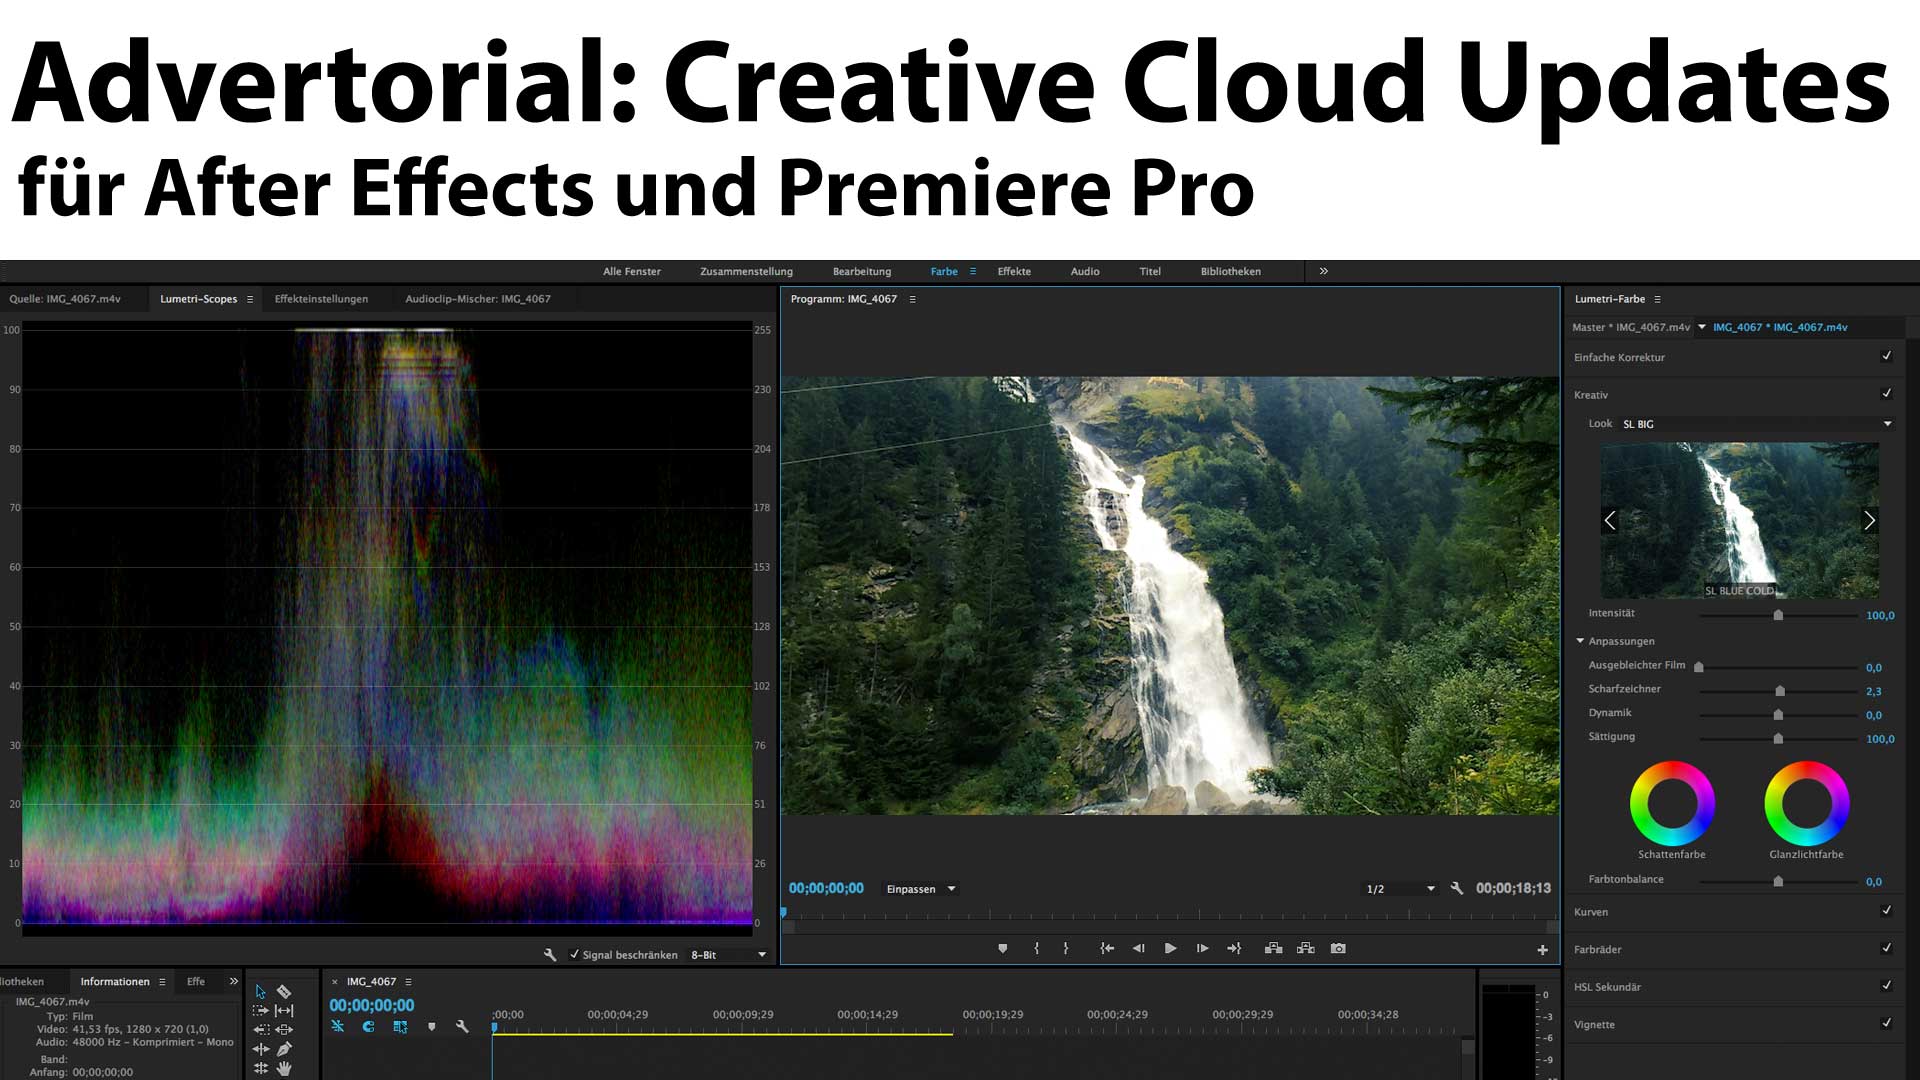
Task: Select the Razor tool
Action: [x=284, y=992]
